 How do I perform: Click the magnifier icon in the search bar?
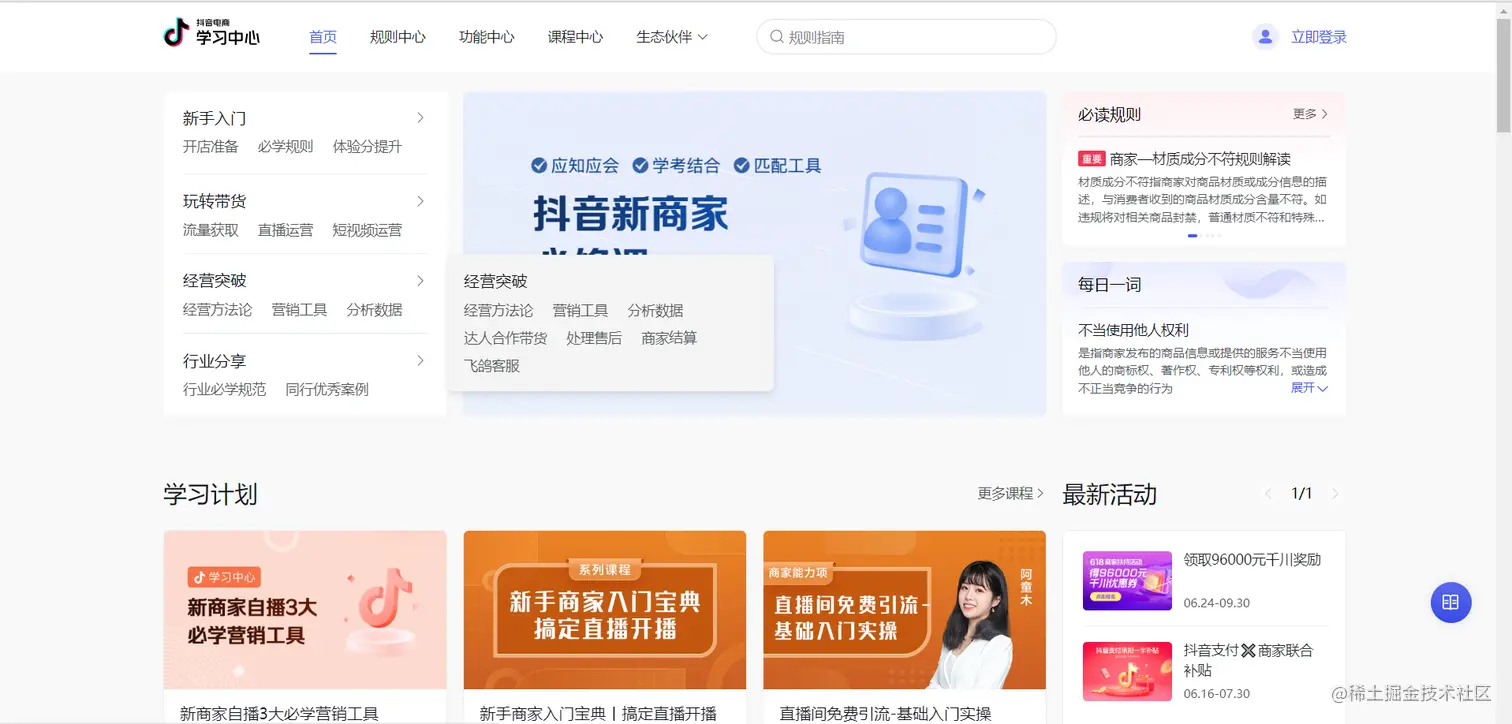coord(777,36)
